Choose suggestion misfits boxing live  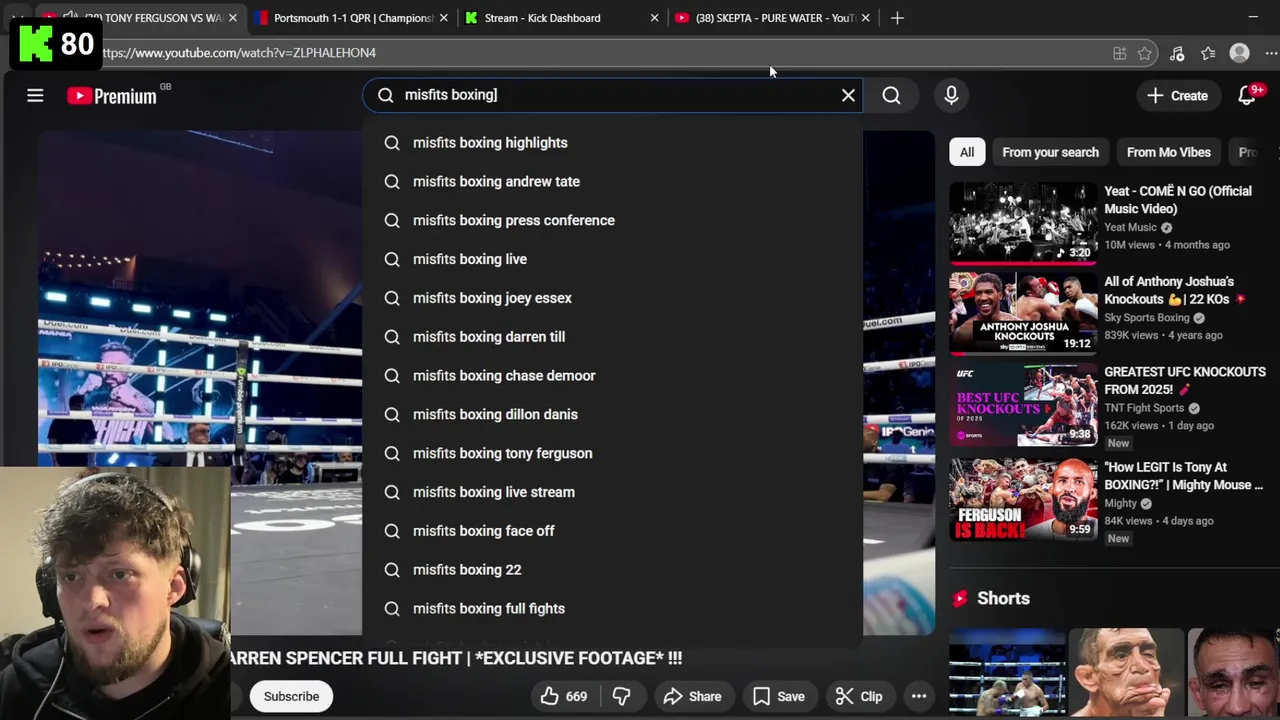(x=612, y=259)
